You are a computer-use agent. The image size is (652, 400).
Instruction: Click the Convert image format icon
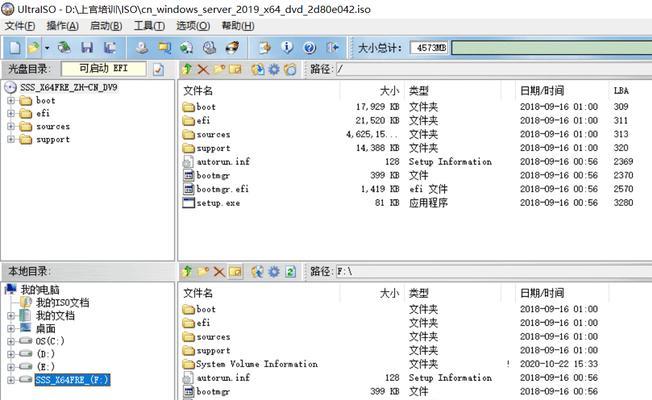coord(164,47)
